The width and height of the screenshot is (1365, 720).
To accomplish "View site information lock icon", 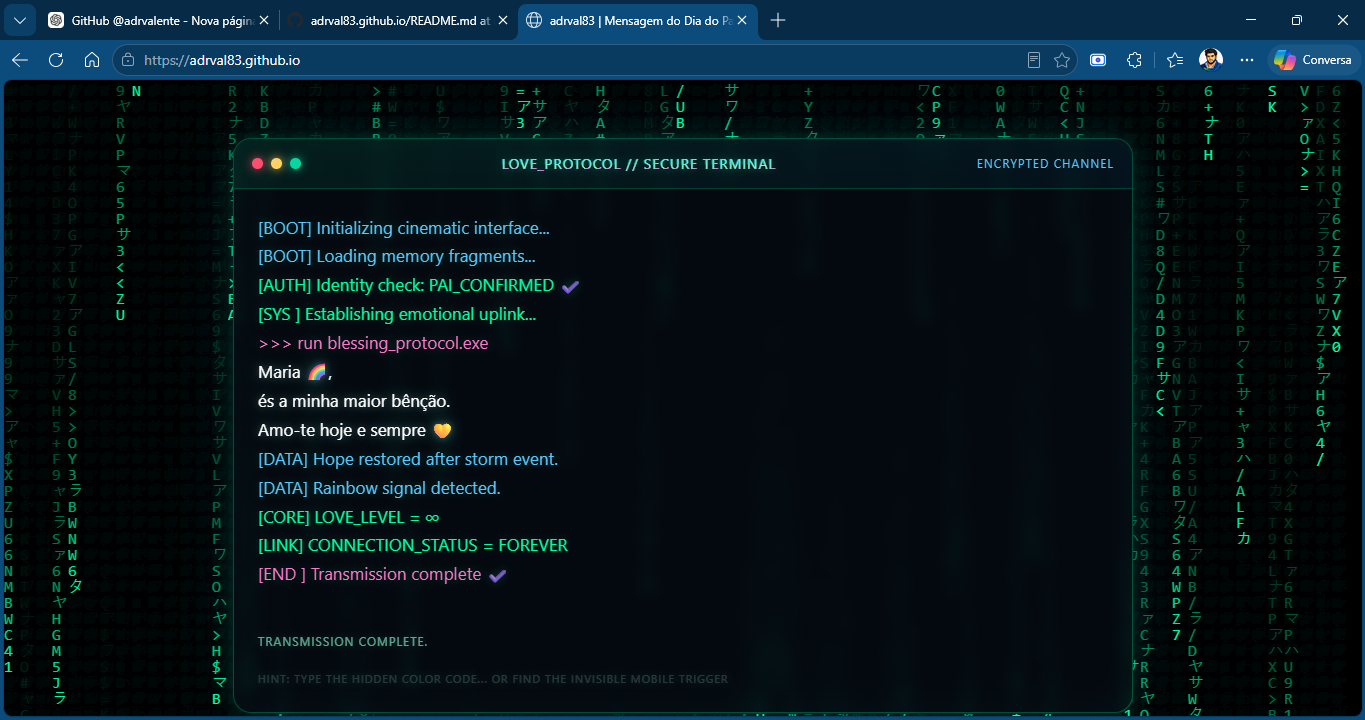I will 127,60.
